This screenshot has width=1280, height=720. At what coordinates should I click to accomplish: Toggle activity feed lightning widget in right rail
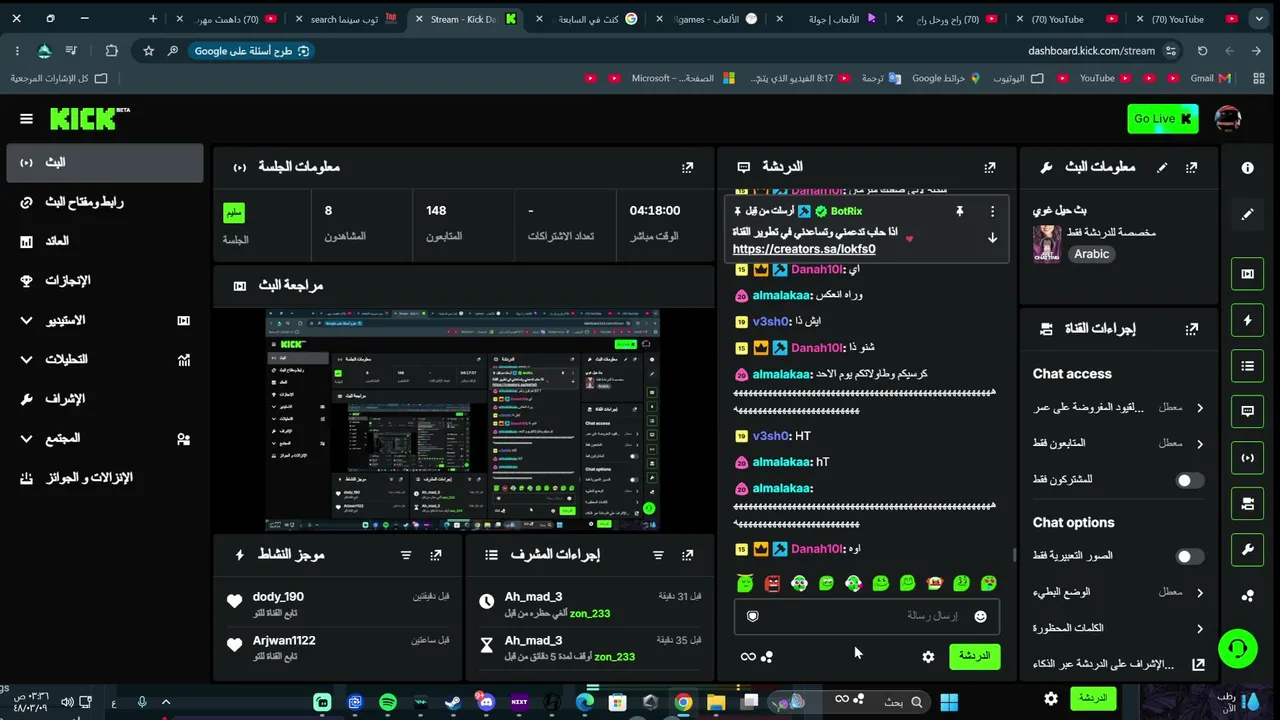(1247, 320)
